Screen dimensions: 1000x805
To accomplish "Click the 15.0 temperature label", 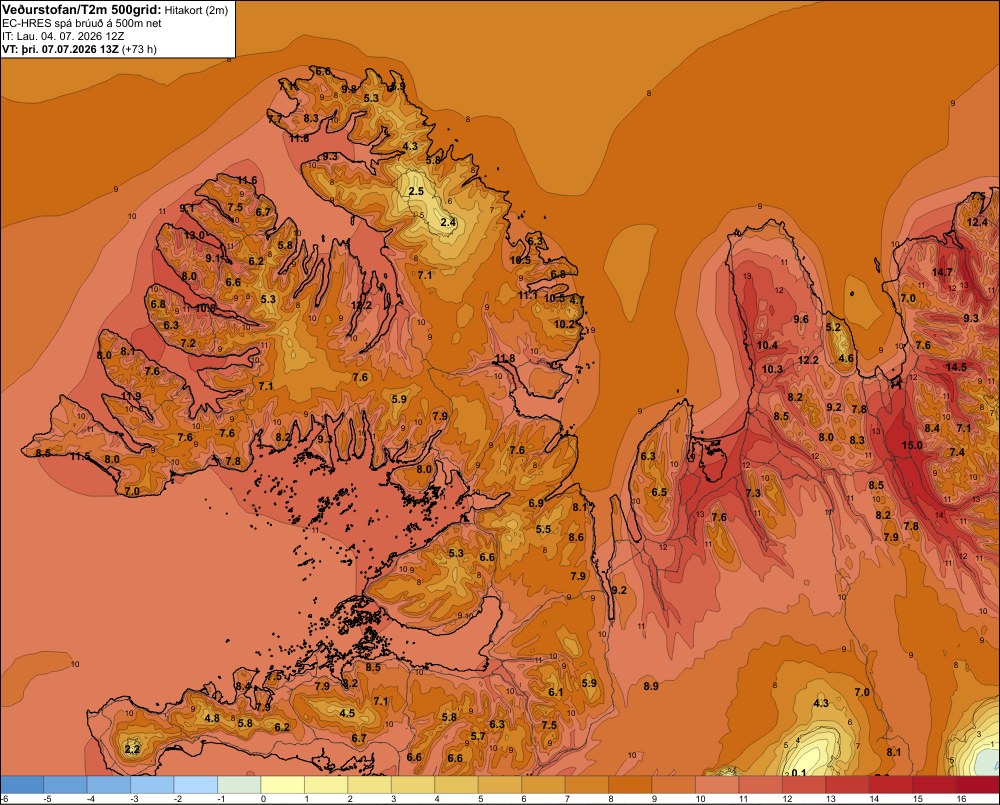I will [912, 445].
